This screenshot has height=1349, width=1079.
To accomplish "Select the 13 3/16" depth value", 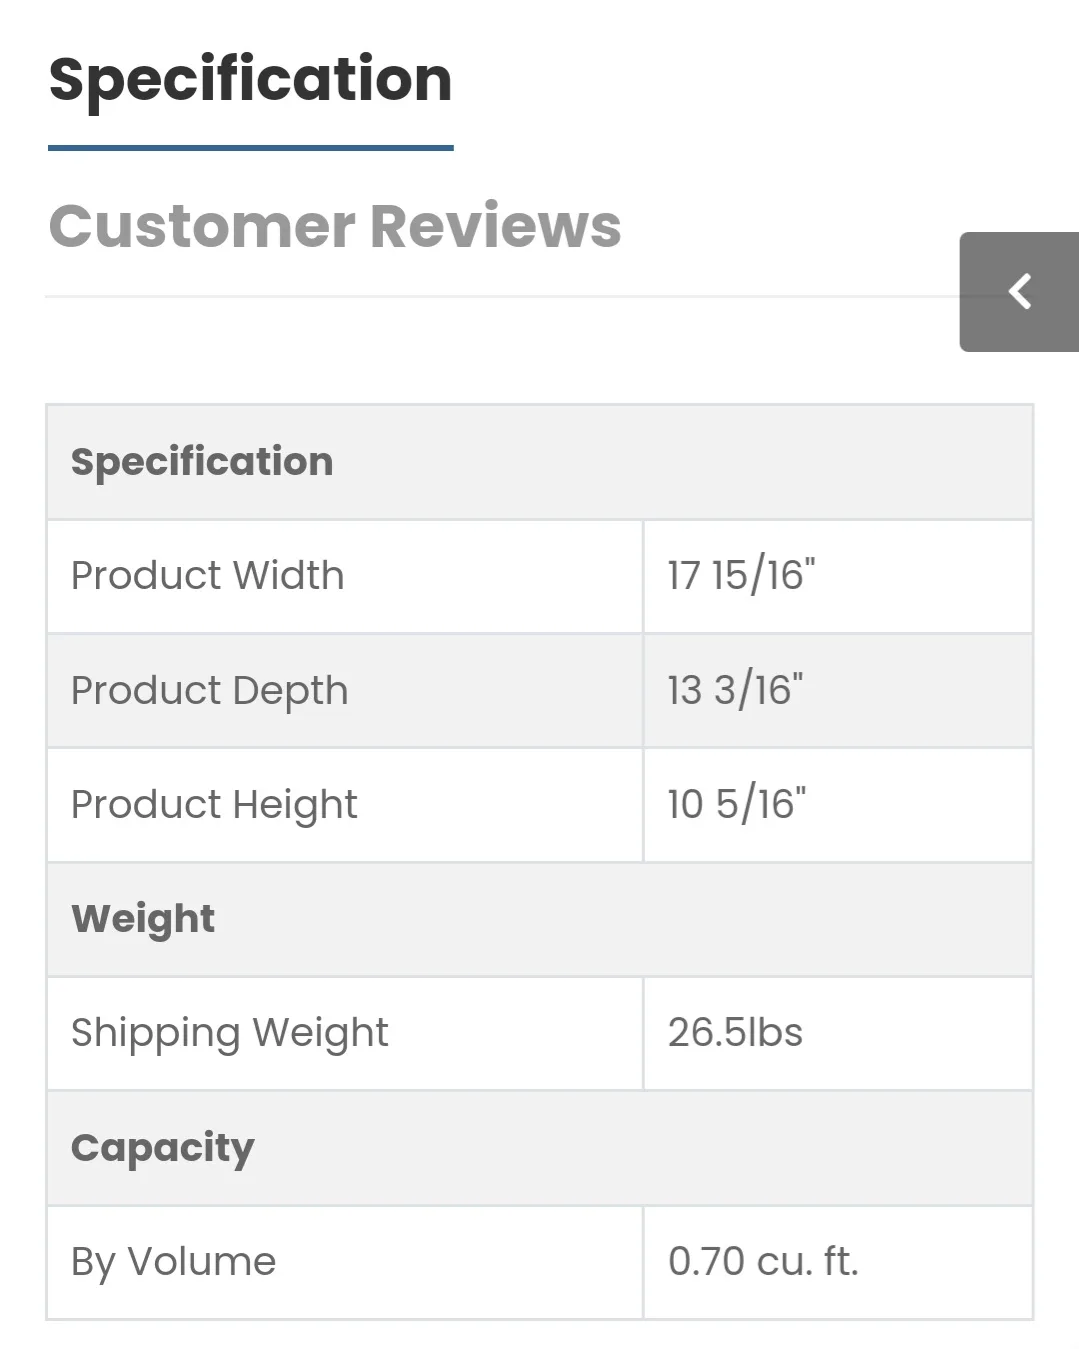I will tap(735, 691).
